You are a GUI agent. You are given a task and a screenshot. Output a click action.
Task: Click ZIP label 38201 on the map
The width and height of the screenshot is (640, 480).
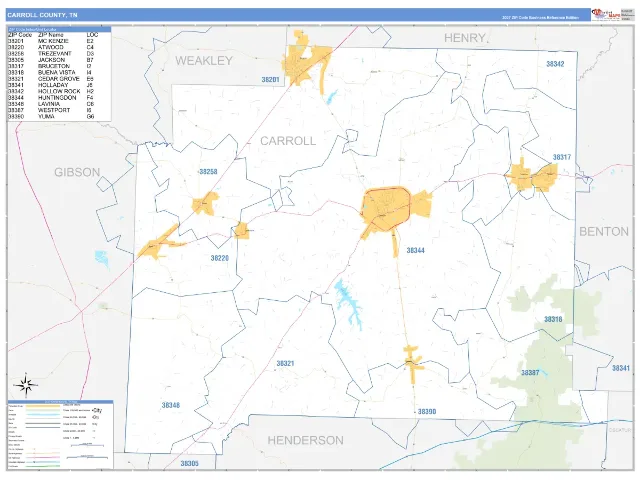(x=270, y=80)
